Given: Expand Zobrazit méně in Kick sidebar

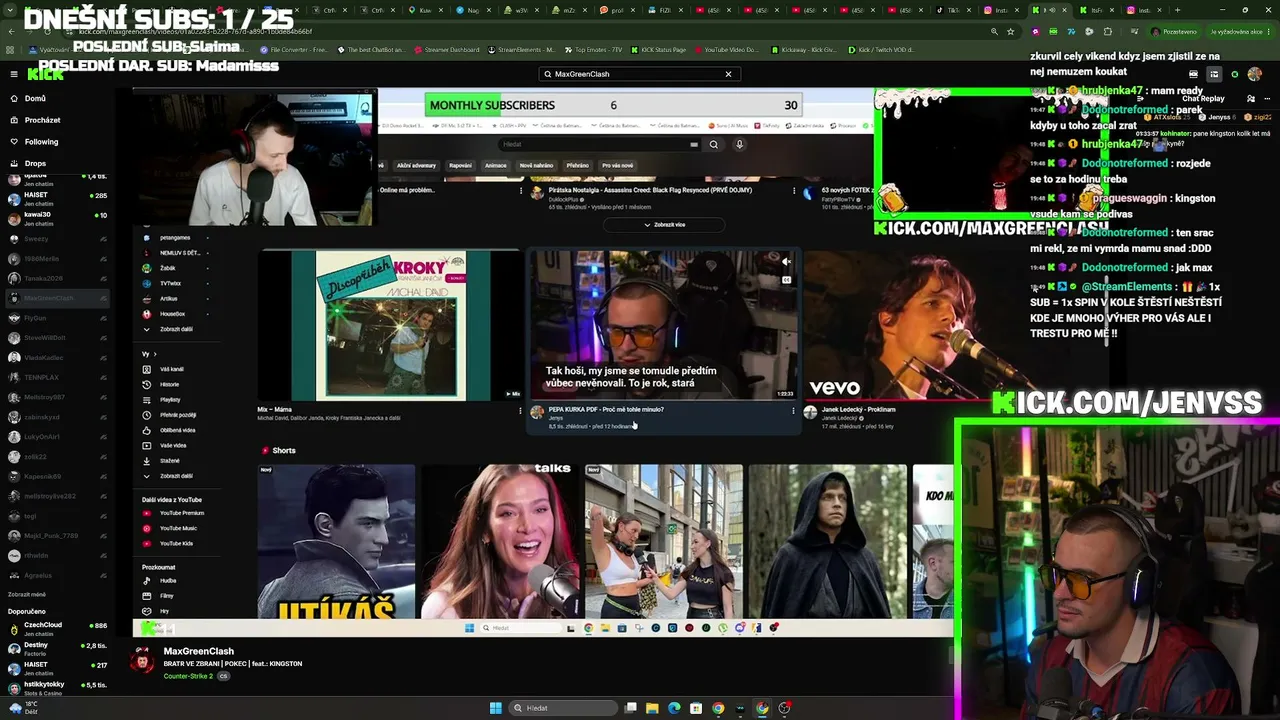Looking at the screenshot, I should click(27, 594).
